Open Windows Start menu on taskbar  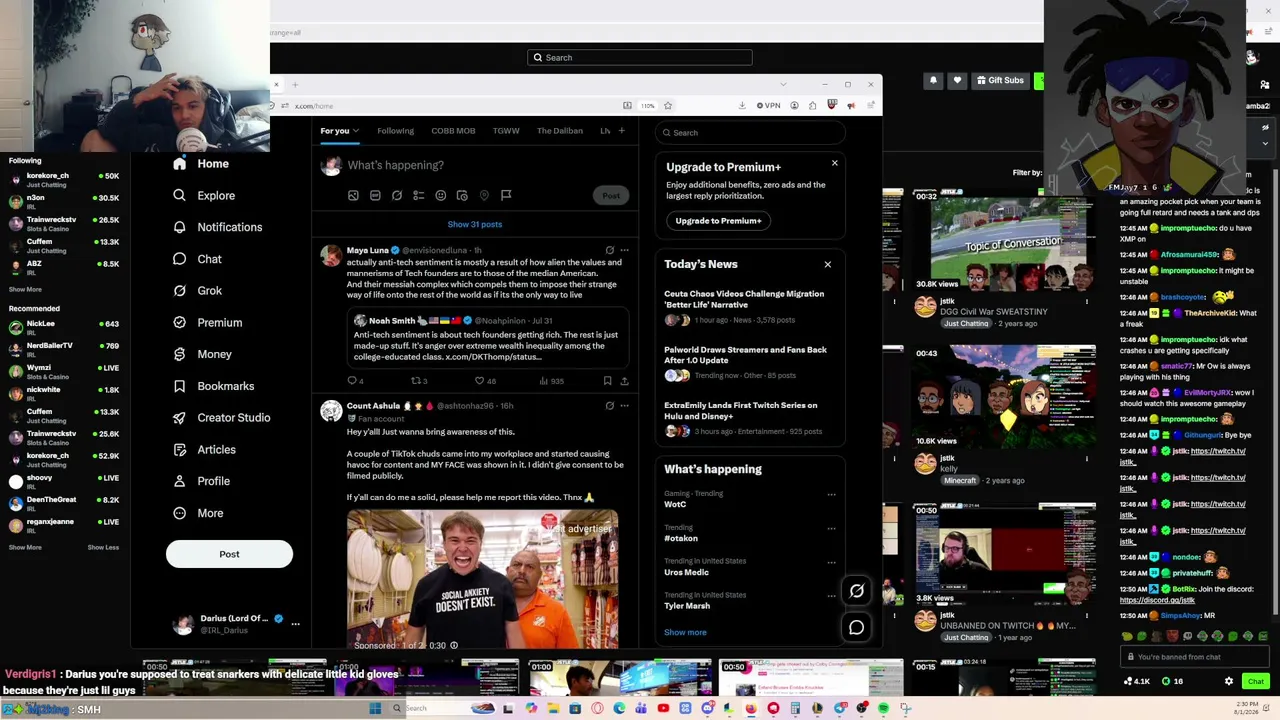click(375, 709)
